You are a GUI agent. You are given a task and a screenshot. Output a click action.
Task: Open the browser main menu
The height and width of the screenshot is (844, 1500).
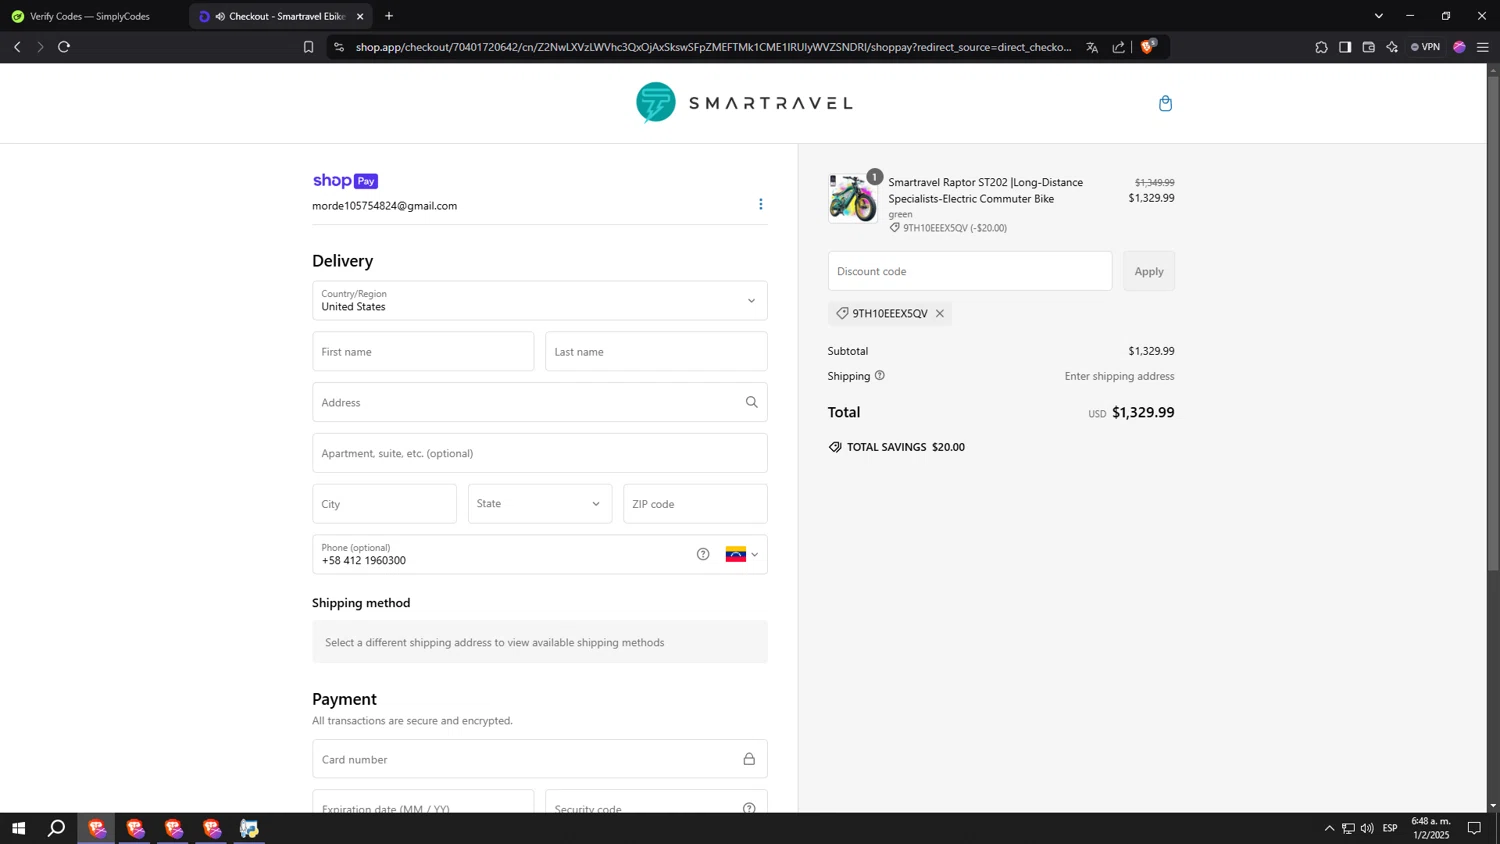1483,47
